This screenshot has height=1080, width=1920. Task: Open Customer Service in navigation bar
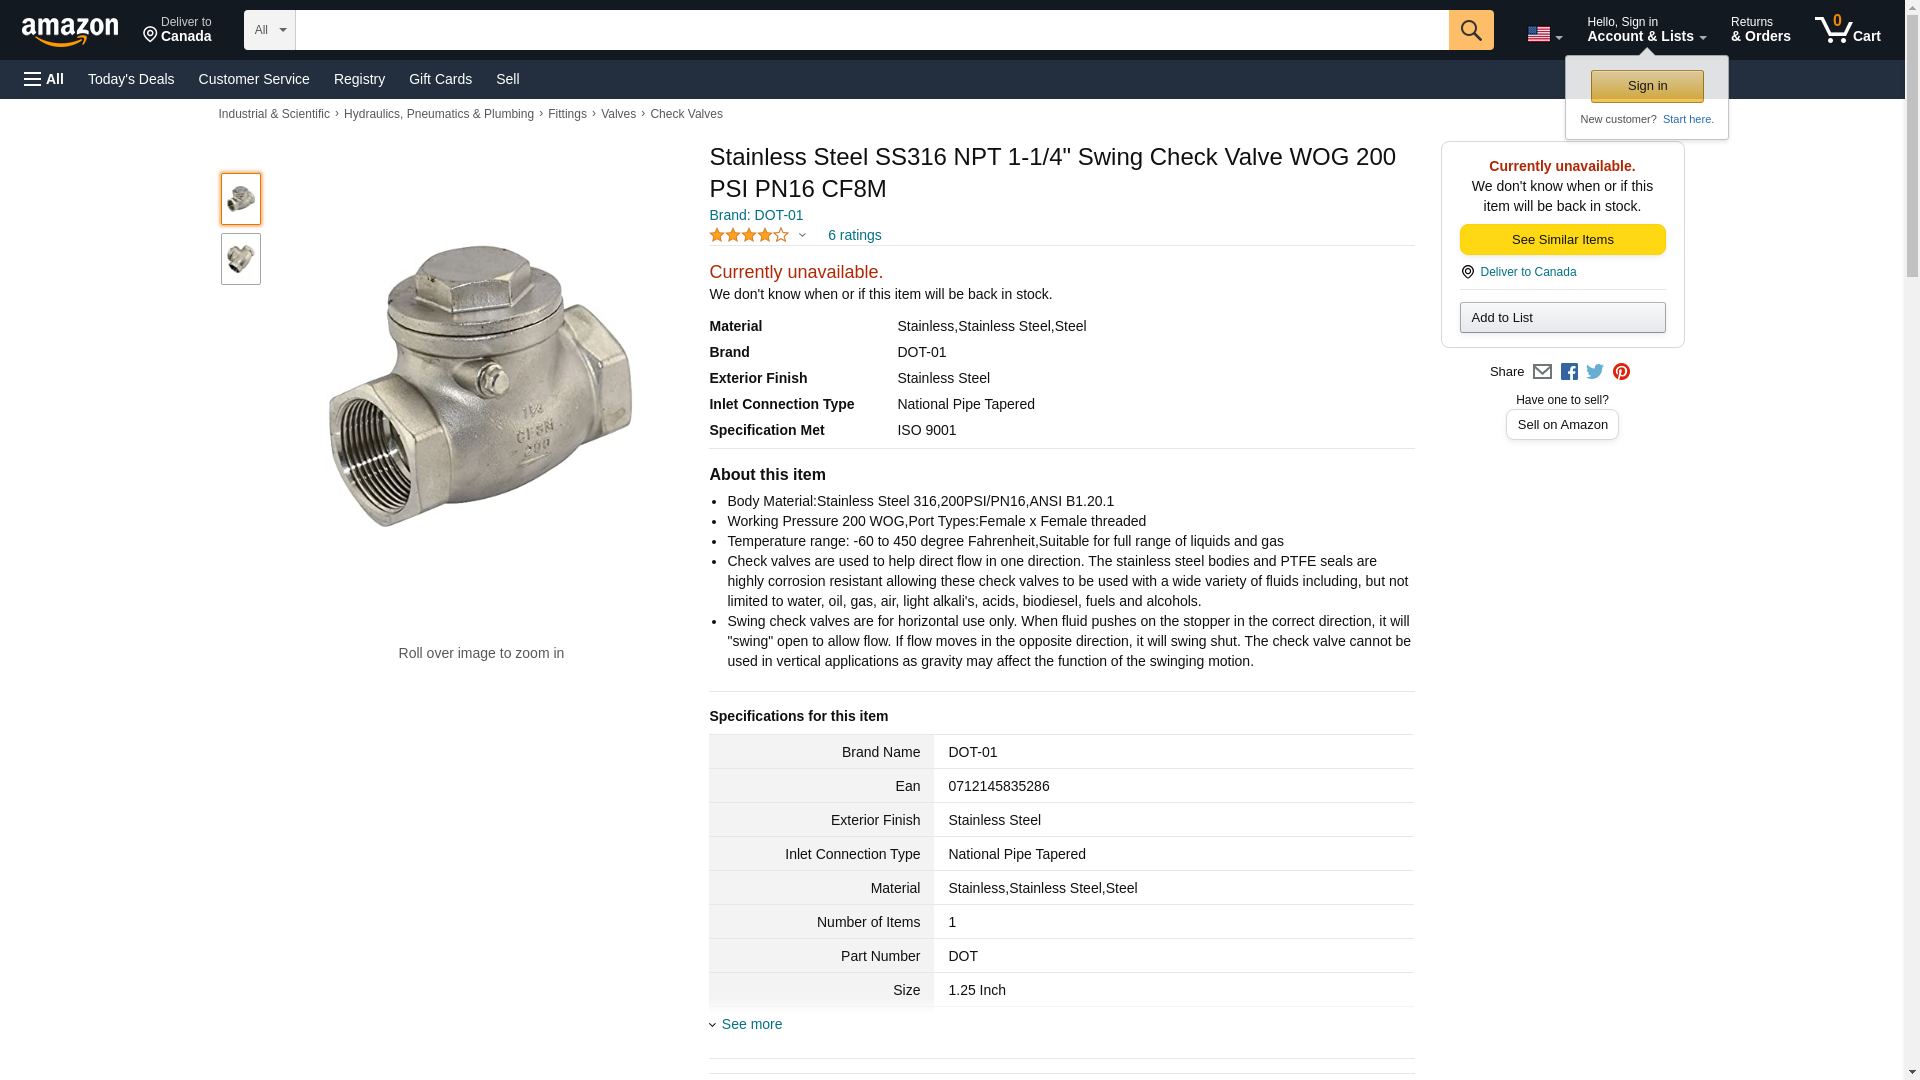coord(254,79)
